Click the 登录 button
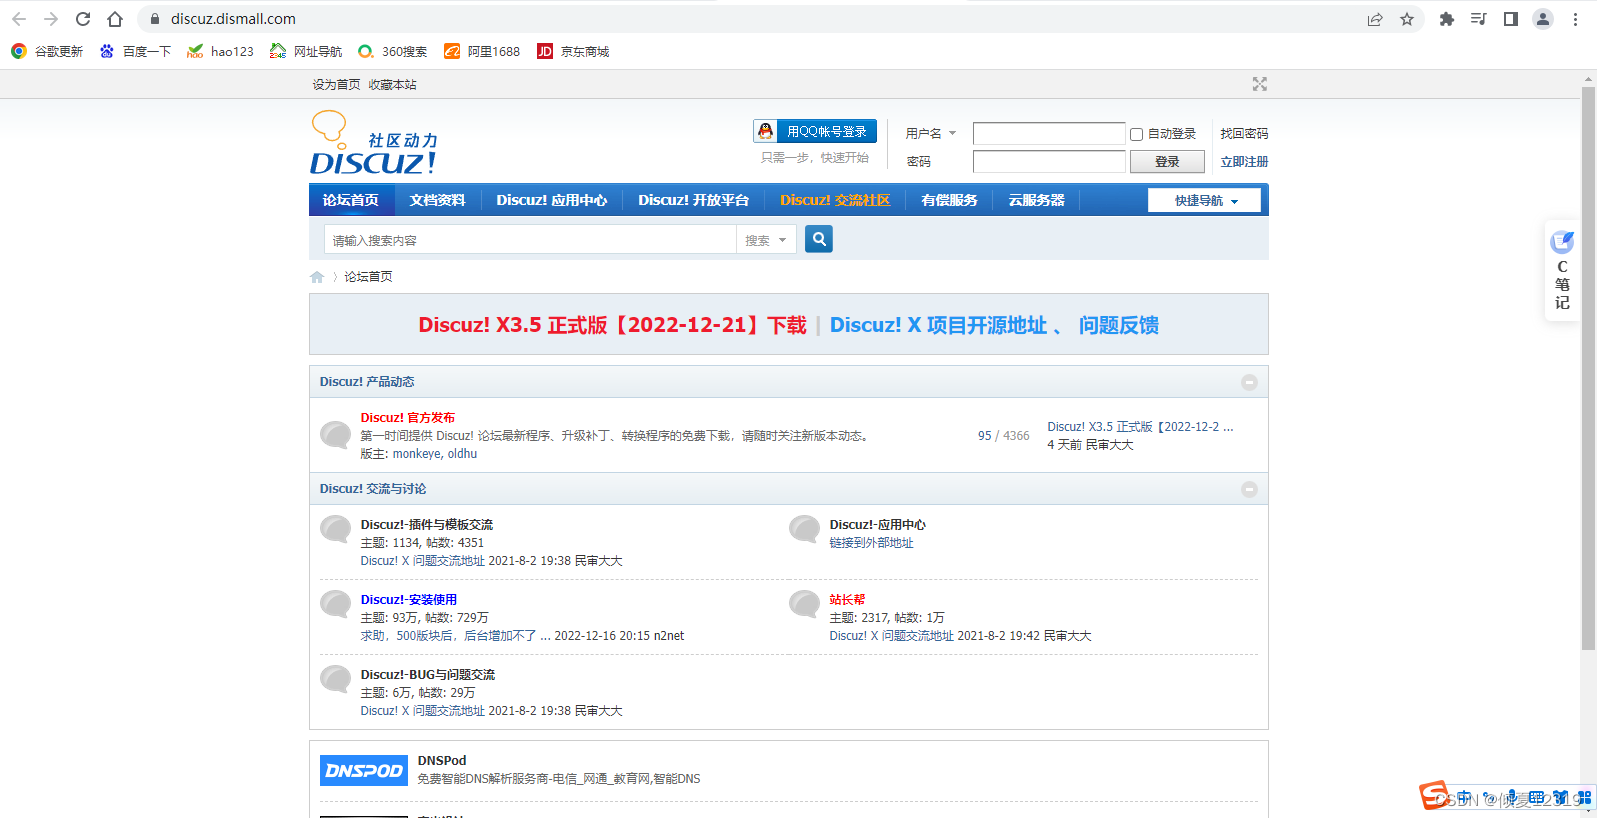The height and width of the screenshot is (818, 1597). [x=1167, y=162]
